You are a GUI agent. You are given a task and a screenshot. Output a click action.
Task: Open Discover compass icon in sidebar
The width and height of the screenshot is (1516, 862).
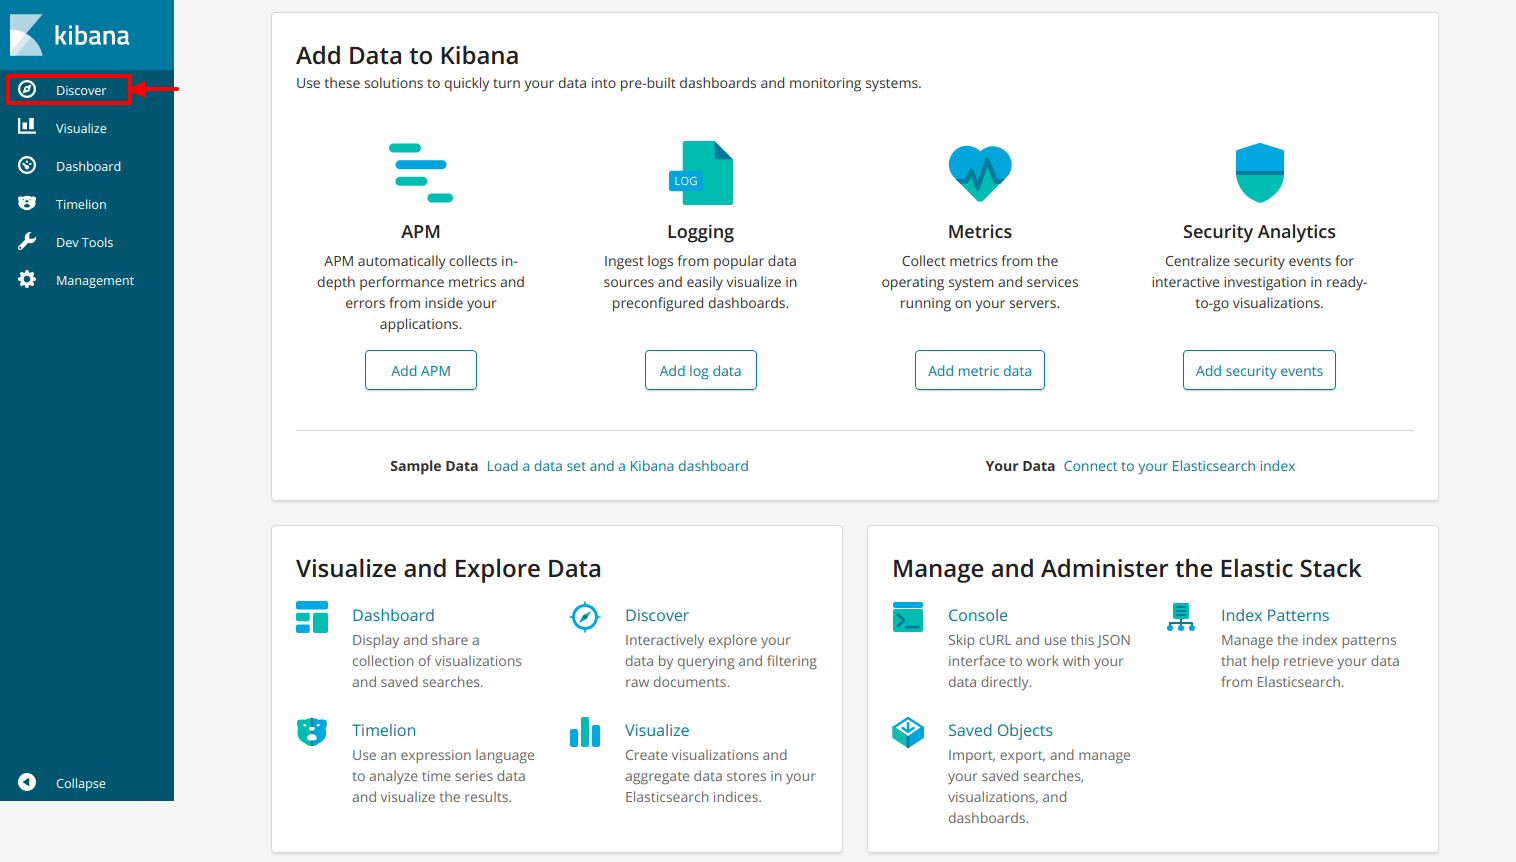(x=27, y=90)
